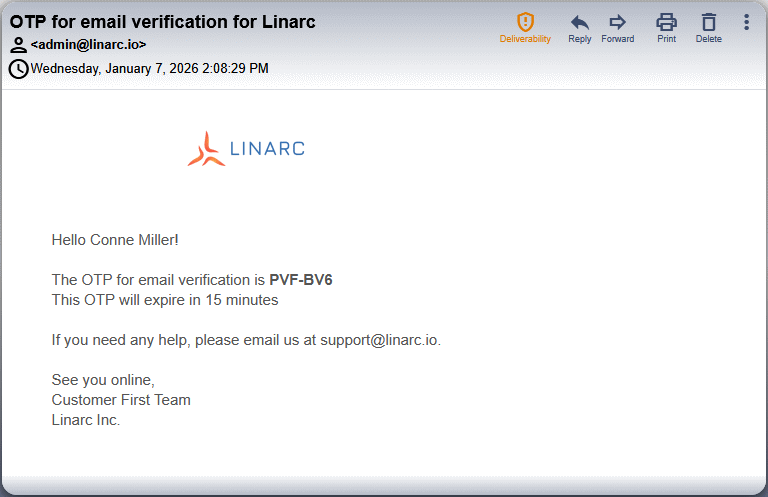The image size is (768, 497).
Task: Click the 'Customer First Team' signature line
Action: 121,400
